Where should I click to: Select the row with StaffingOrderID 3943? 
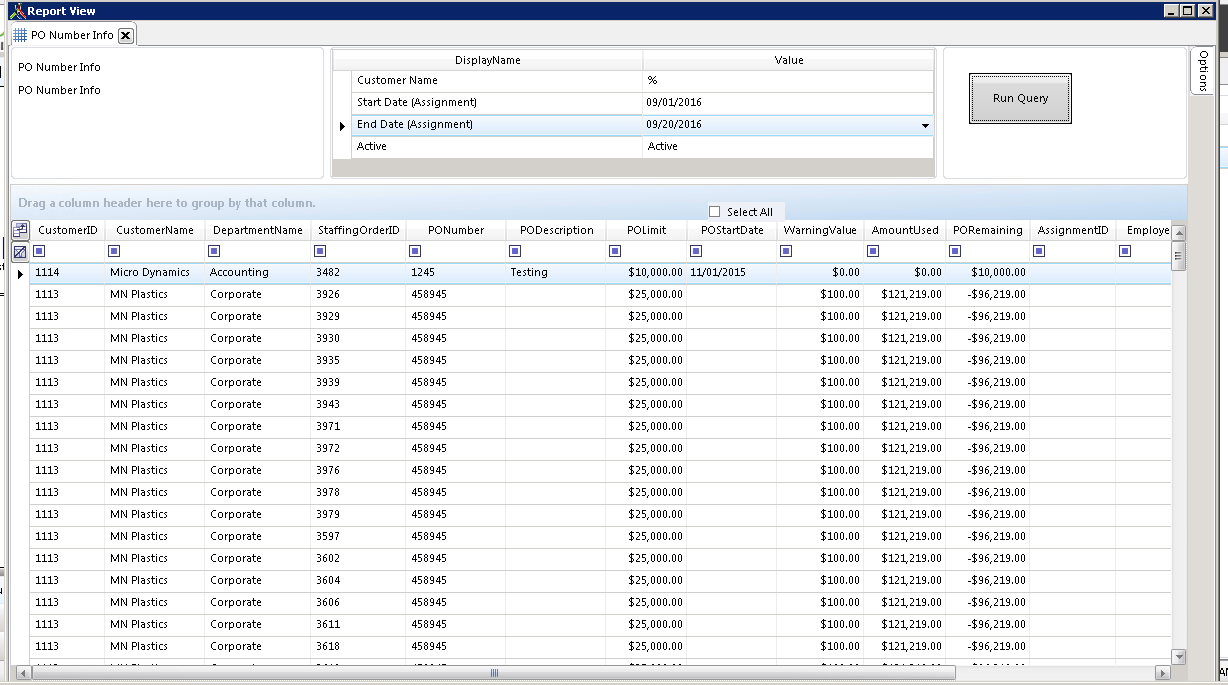(x=600, y=404)
